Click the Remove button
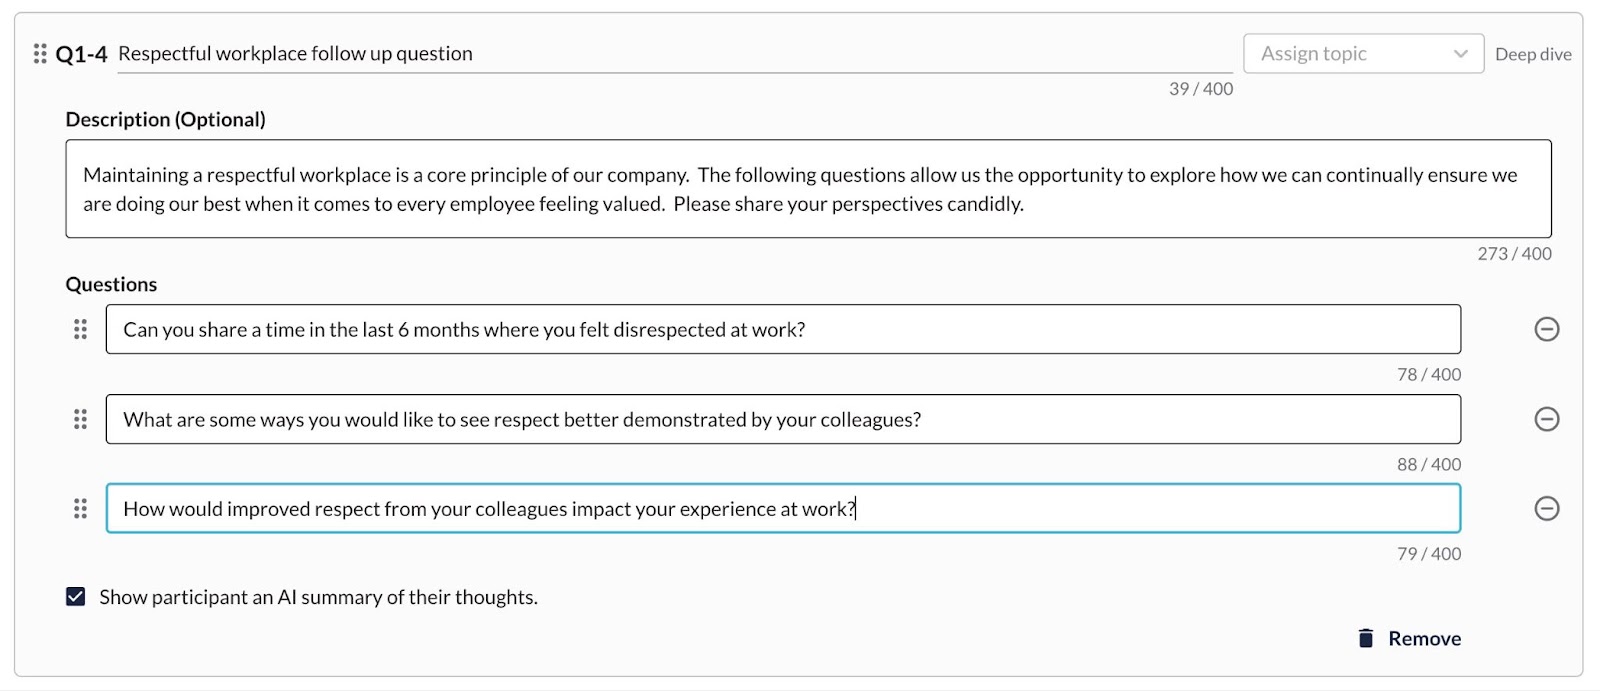Screen dimensions: 1600x691 click(1409, 638)
